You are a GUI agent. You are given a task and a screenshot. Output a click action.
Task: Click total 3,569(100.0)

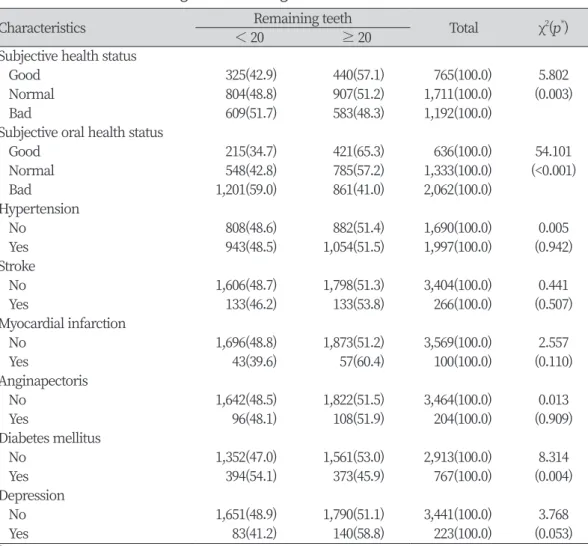(458, 343)
